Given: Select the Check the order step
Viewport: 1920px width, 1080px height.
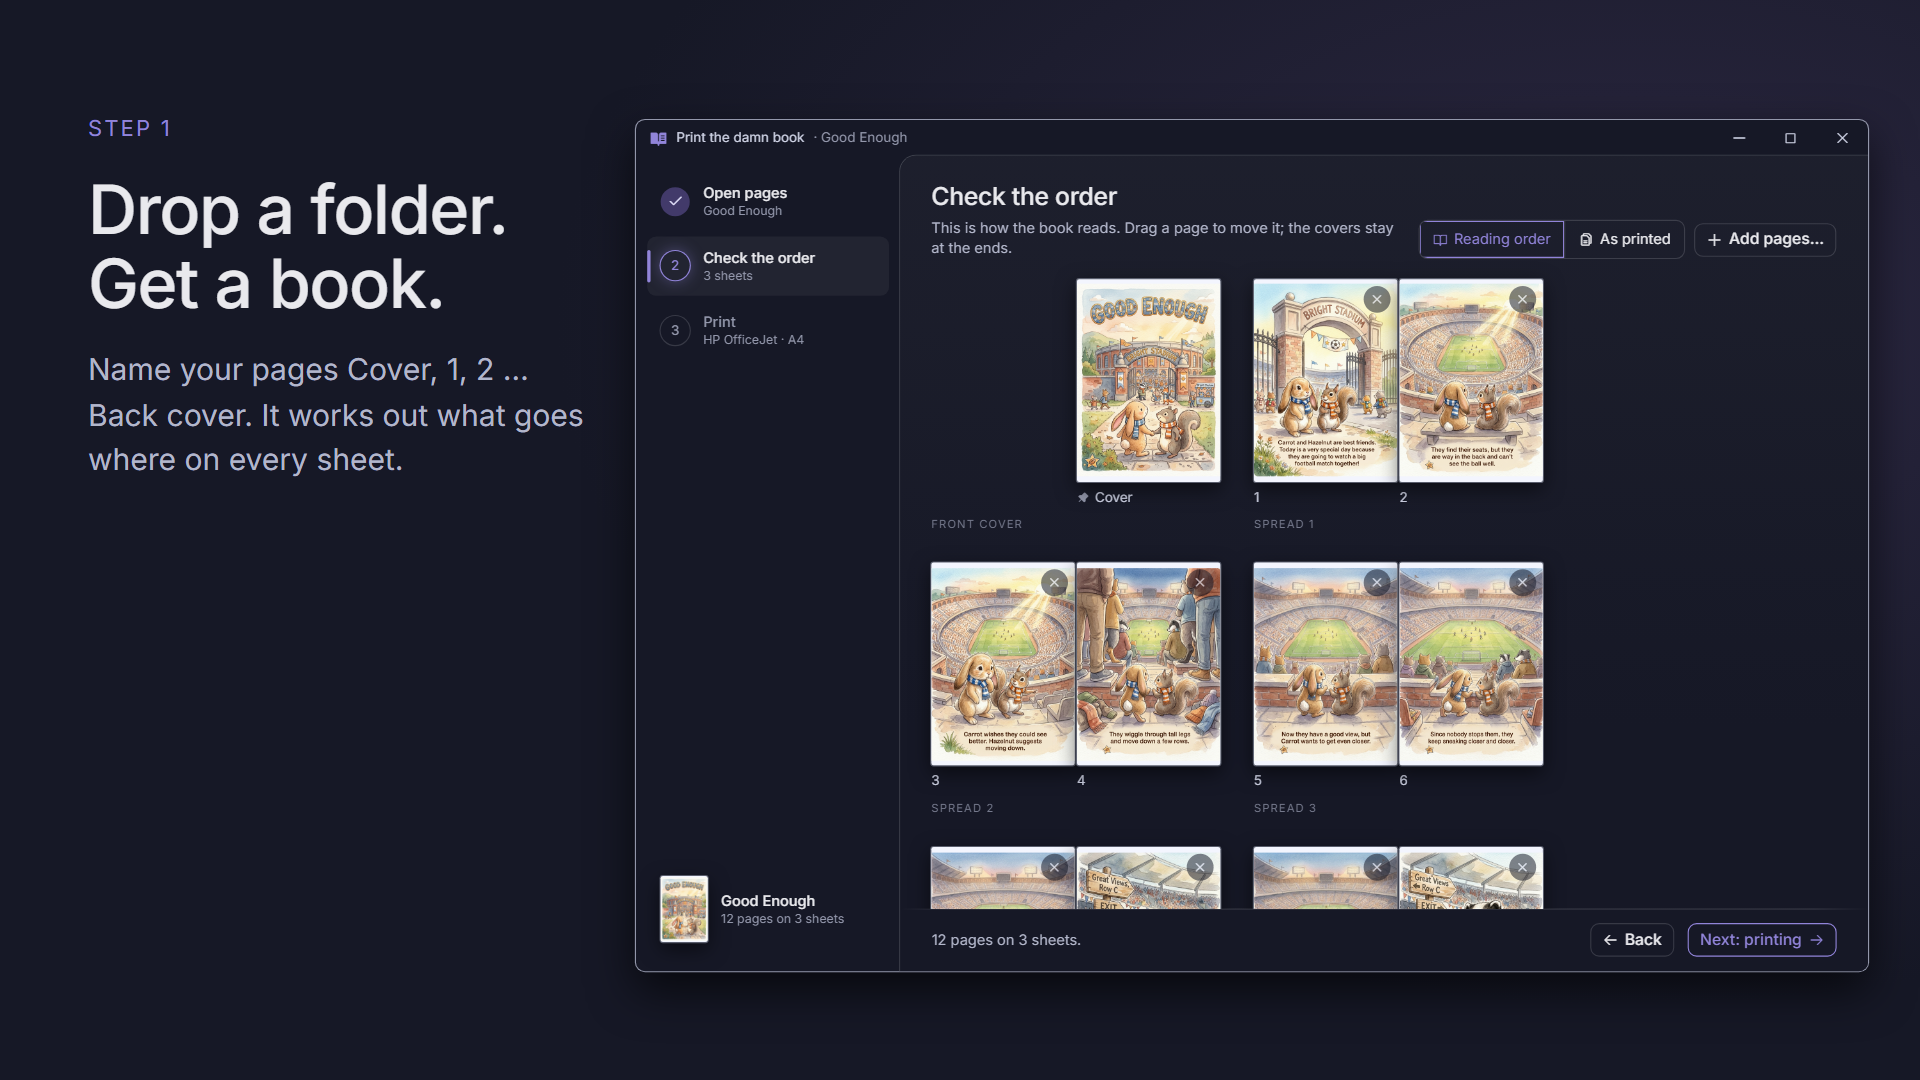Looking at the screenshot, I should pyautogui.click(x=768, y=266).
